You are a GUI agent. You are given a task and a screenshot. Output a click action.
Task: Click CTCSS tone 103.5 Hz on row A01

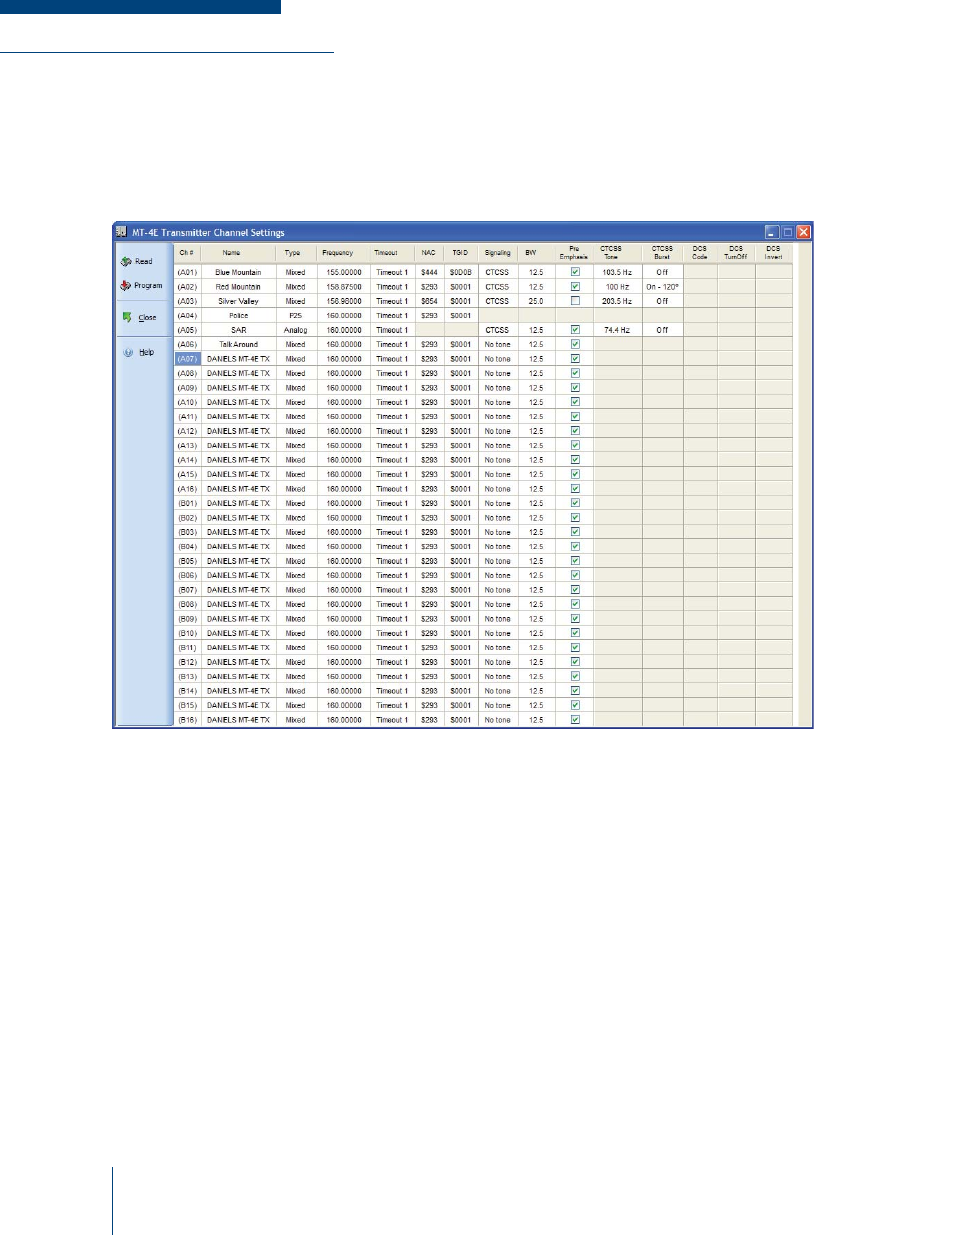coord(617,272)
